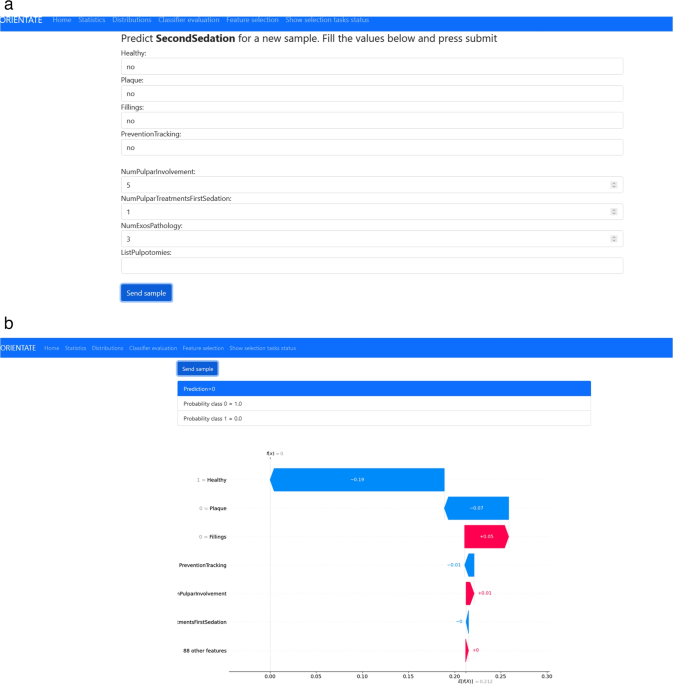Open Feature selection in the lower navbar
673x685 pixels.
click(x=203, y=348)
